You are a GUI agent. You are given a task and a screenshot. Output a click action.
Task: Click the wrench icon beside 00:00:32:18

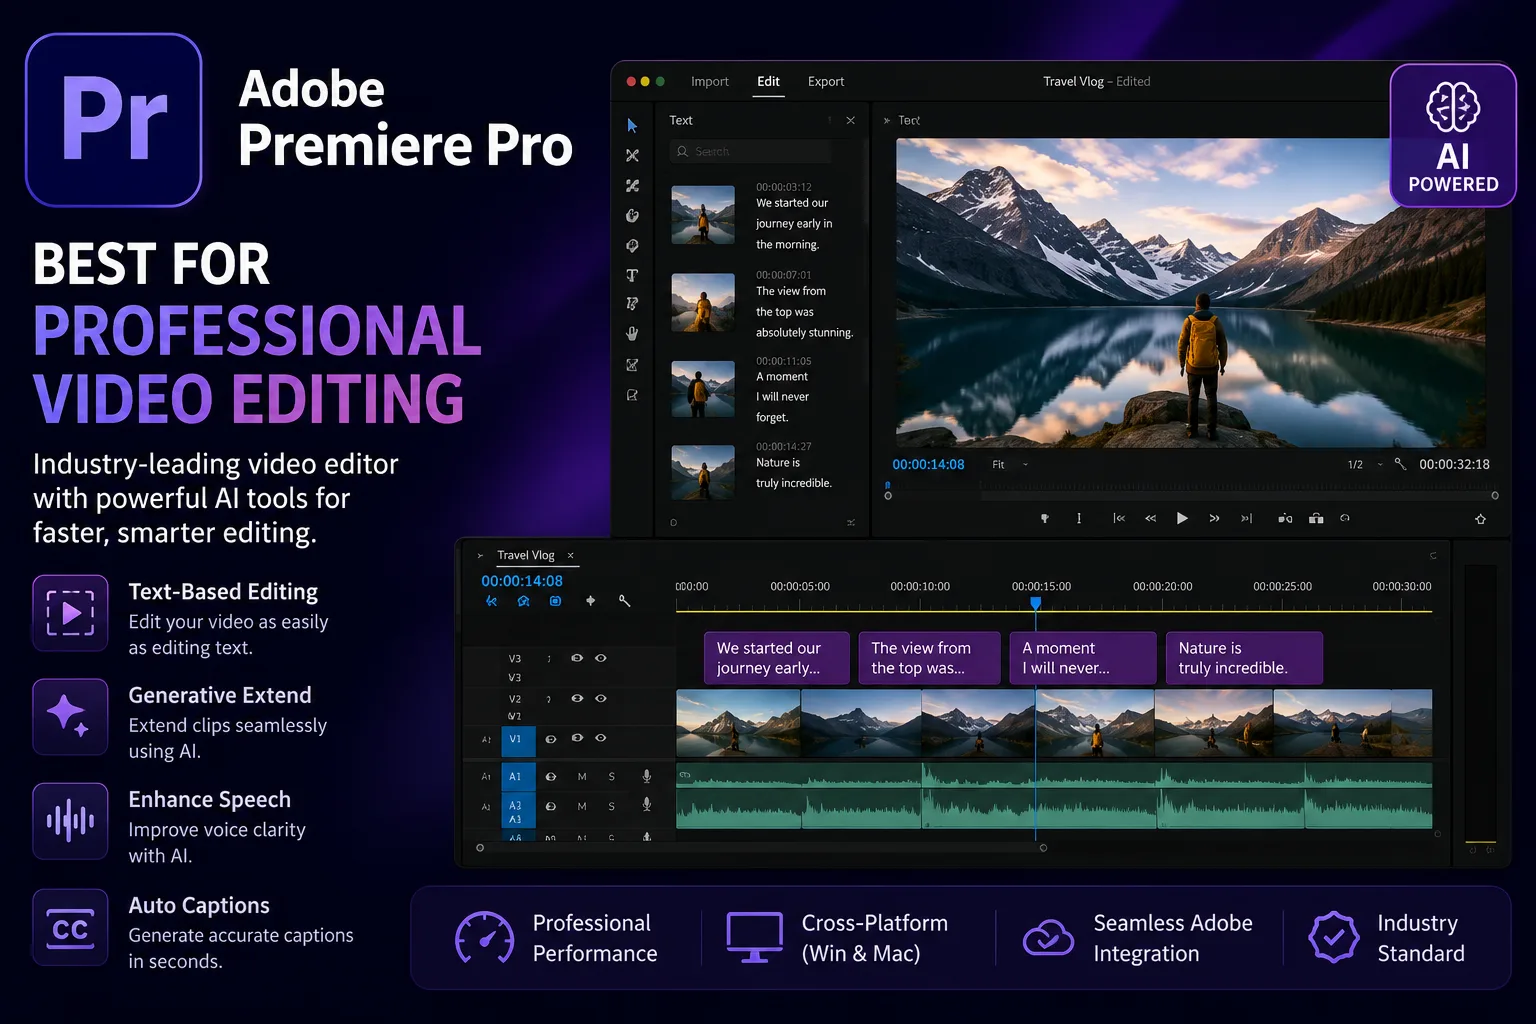pos(1400,464)
